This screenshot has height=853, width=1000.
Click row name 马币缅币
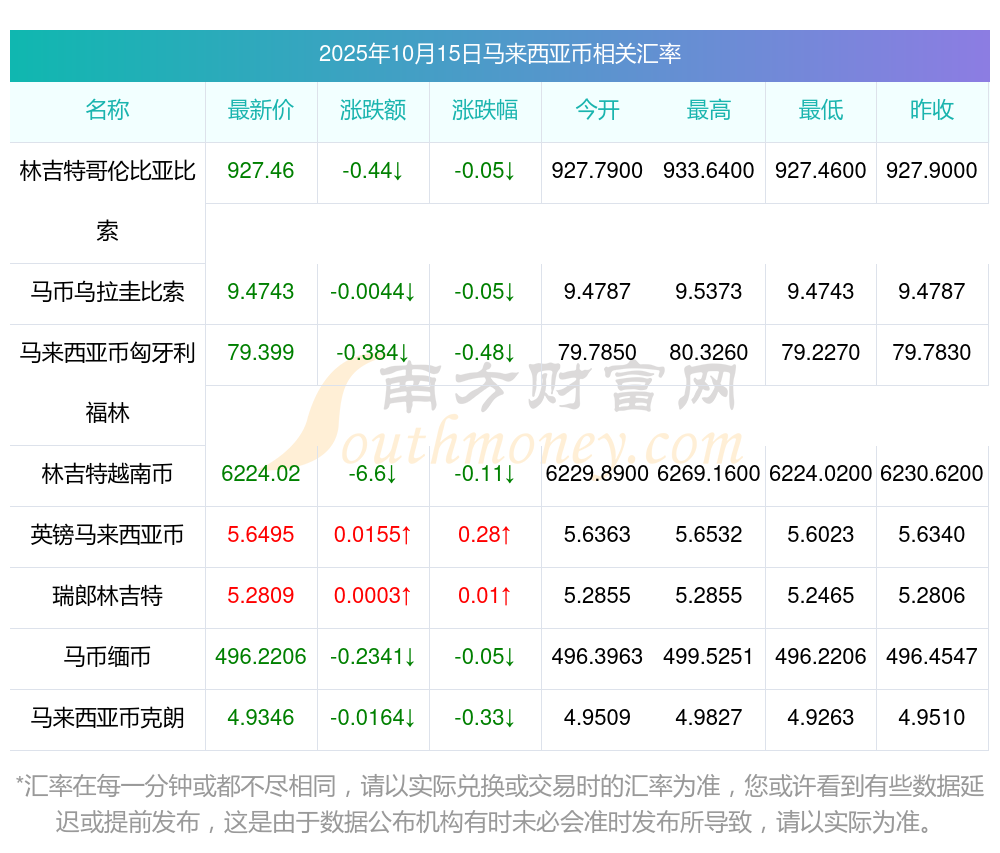[x=107, y=657]
